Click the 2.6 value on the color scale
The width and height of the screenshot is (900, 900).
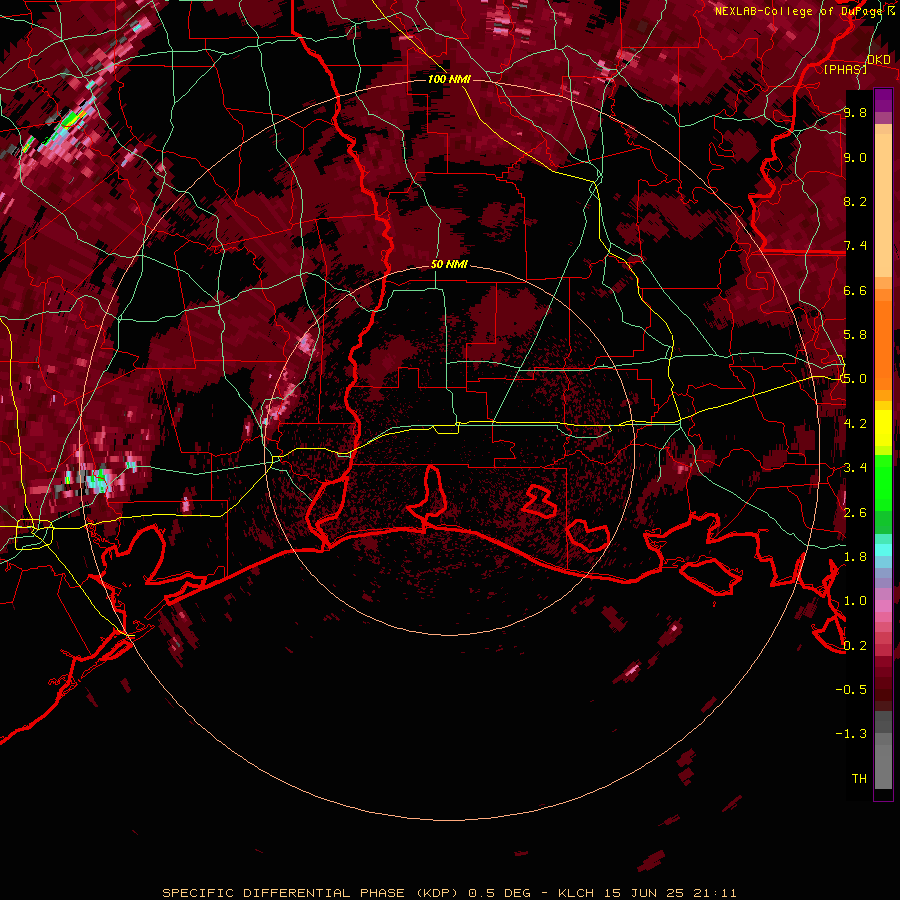[855, 513]
